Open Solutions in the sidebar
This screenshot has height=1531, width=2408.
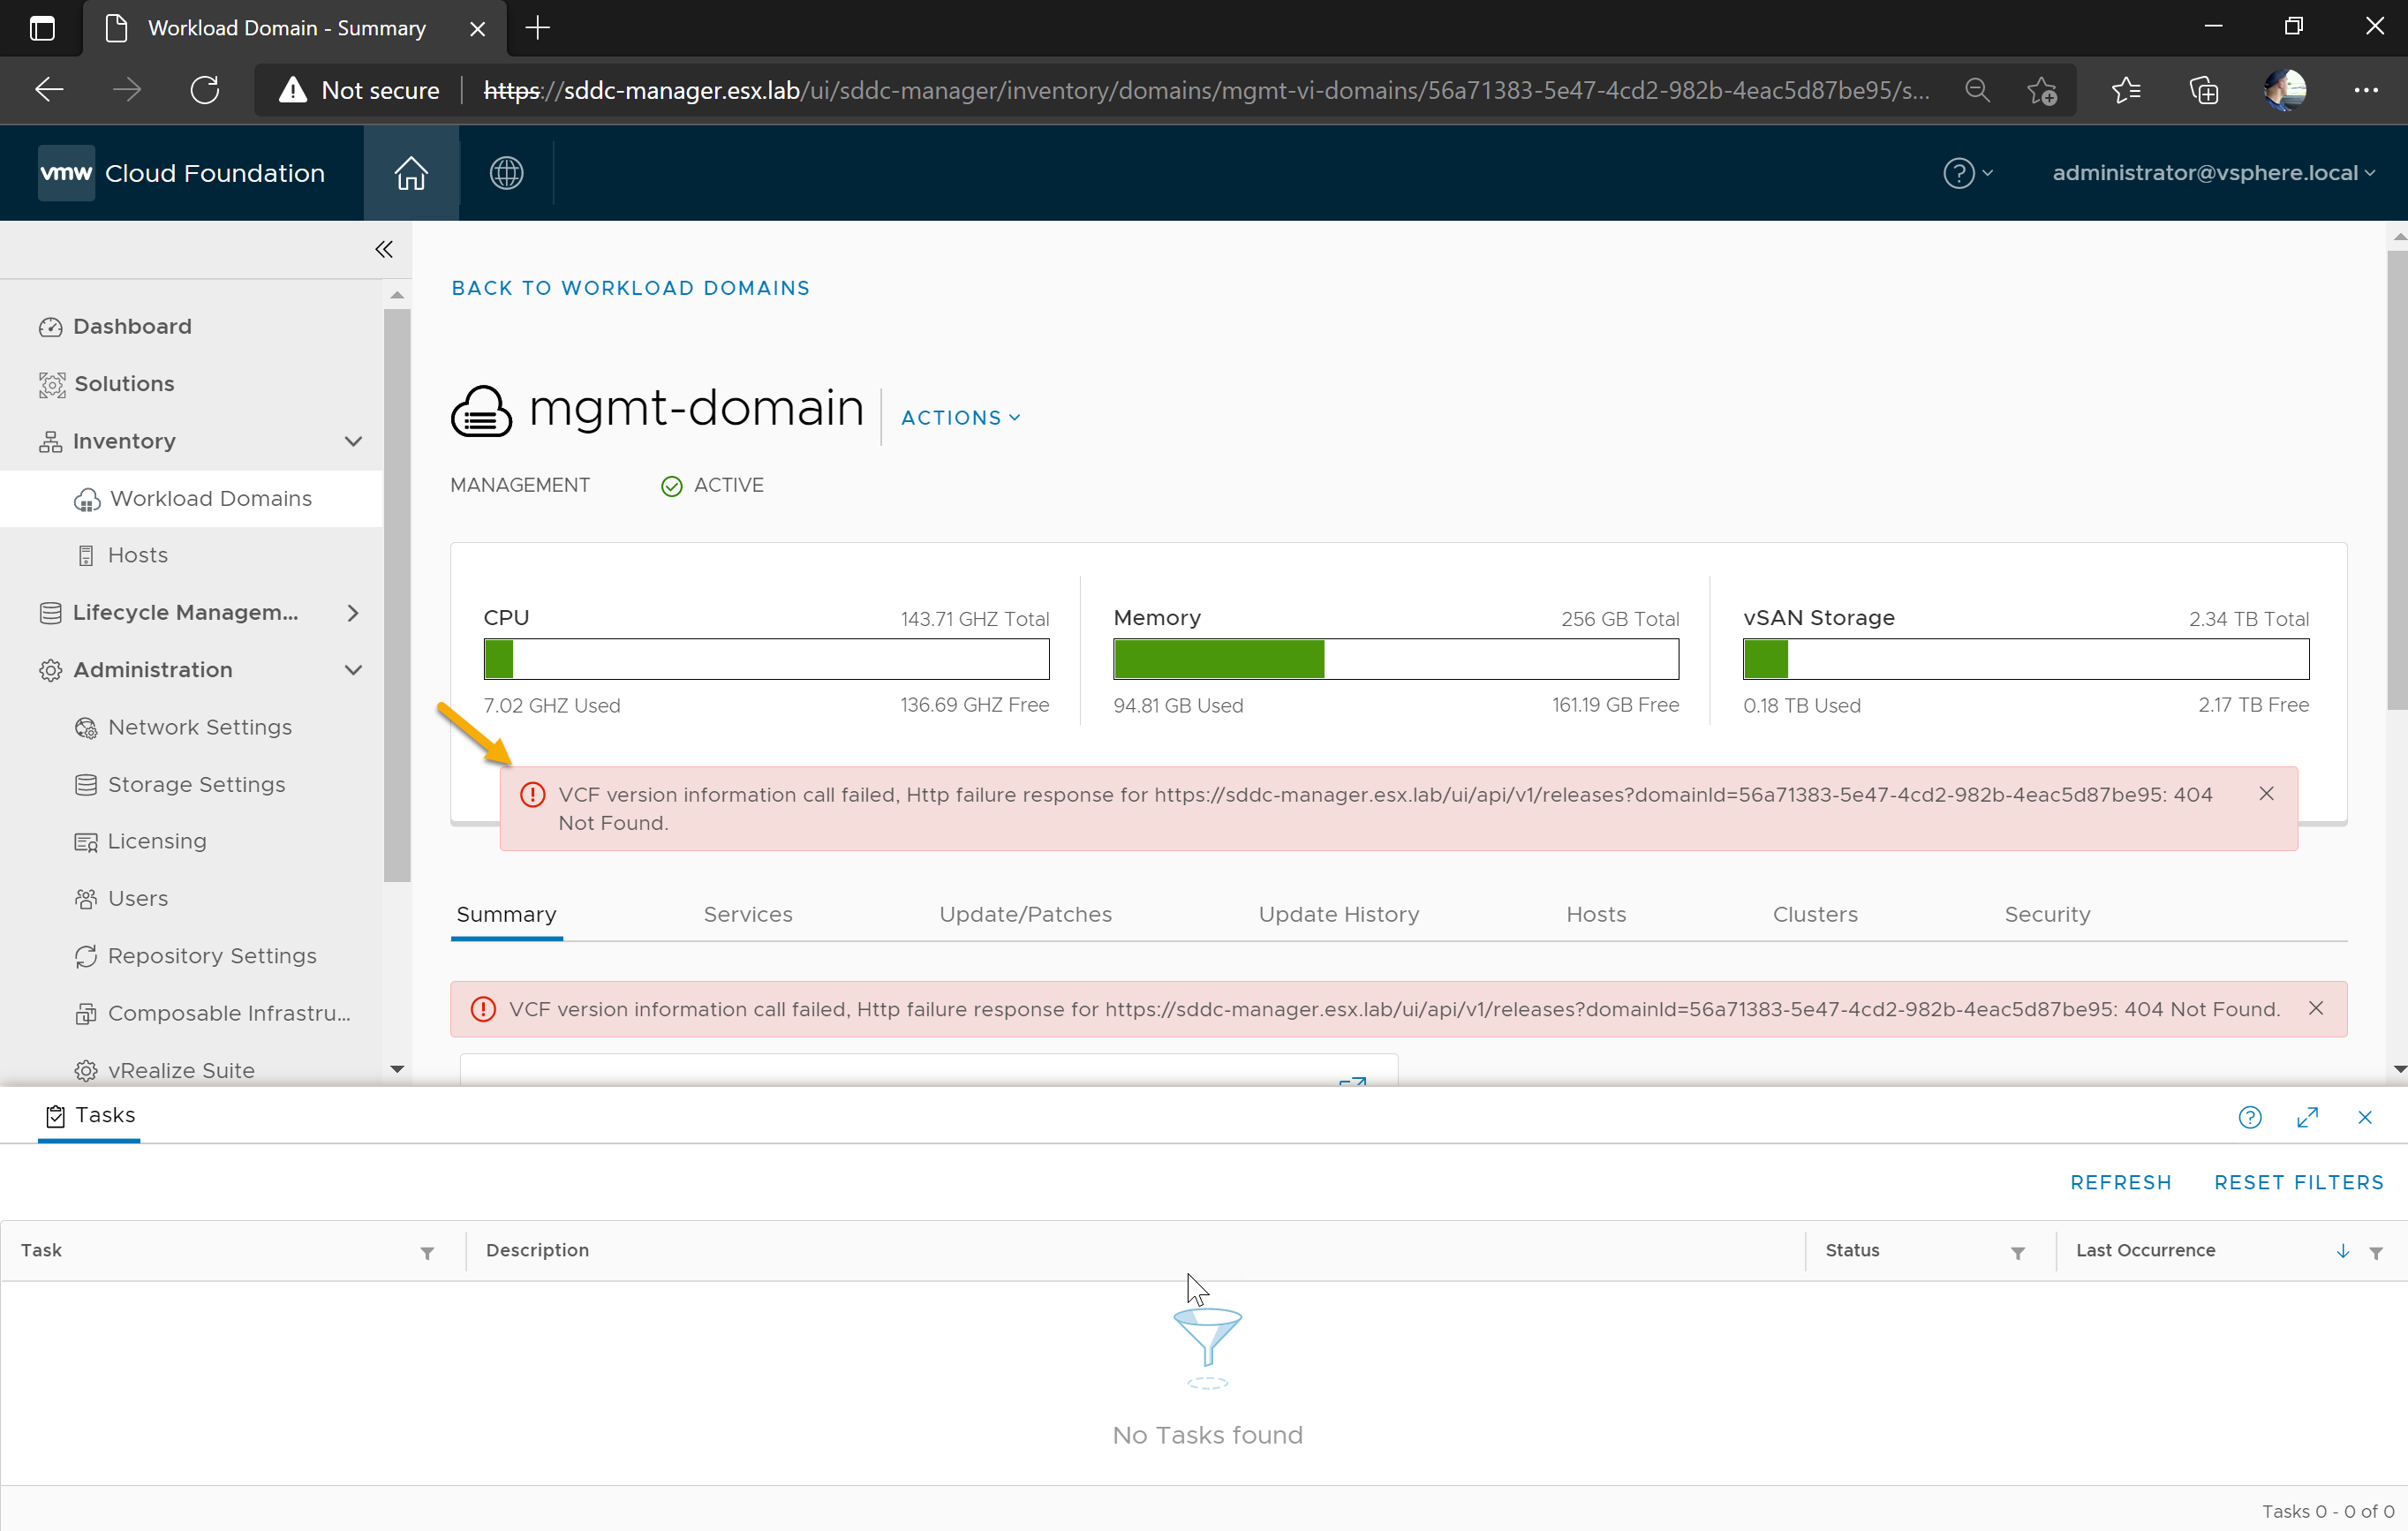tap(123, 384)
